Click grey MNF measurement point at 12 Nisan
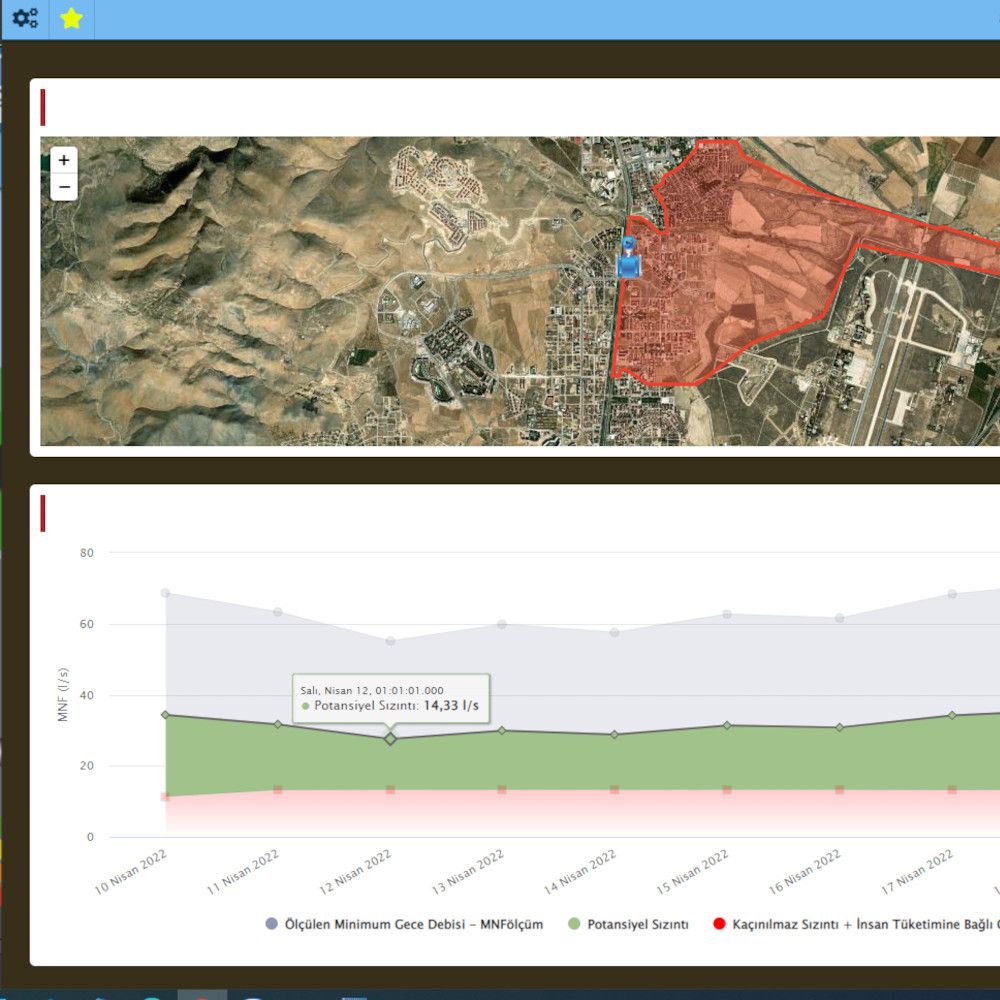 tap(390, 641)
